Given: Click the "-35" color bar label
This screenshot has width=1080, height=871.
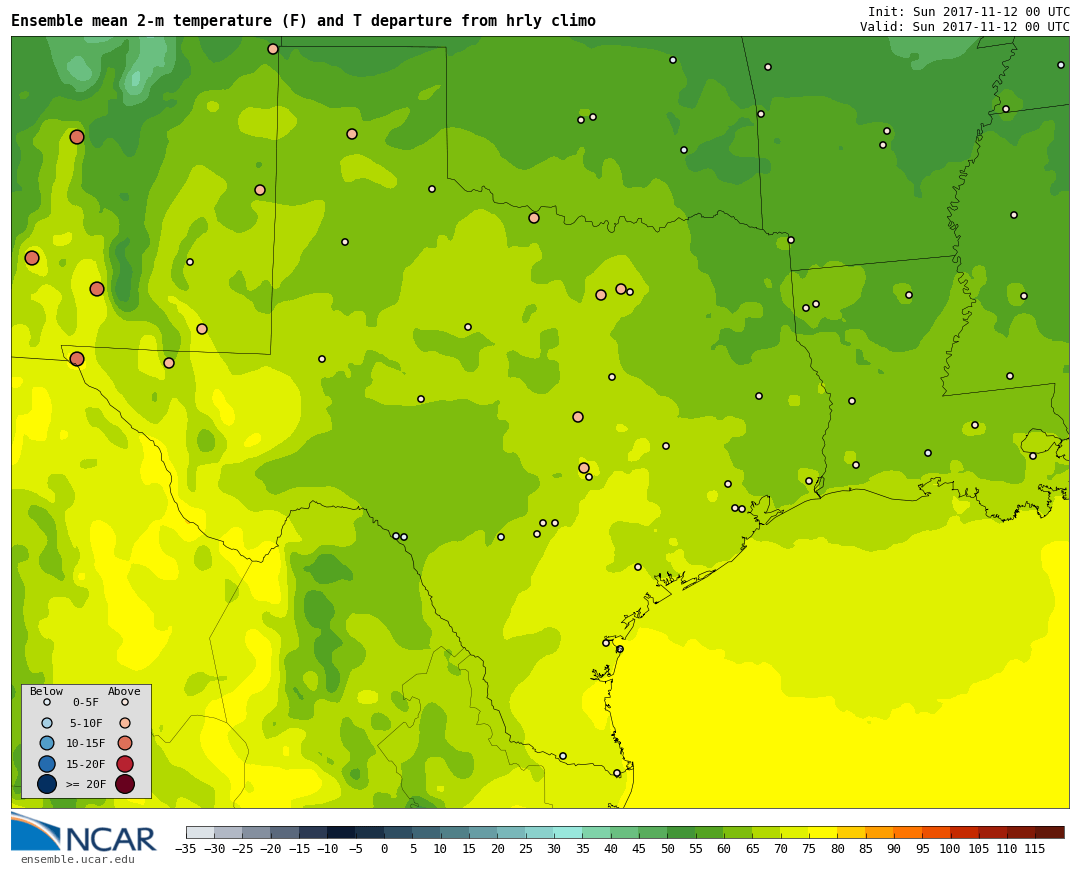Looking at the screenshot, I should tap(186, 849).
